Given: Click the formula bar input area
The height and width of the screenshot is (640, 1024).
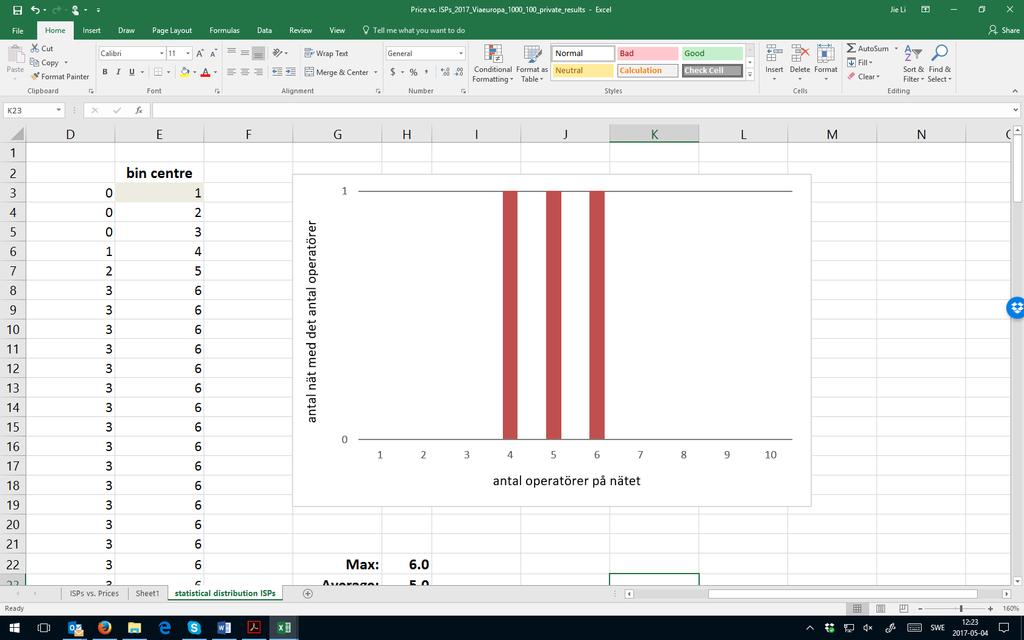Looking at the screenshot, I should [x=581, y=110].
